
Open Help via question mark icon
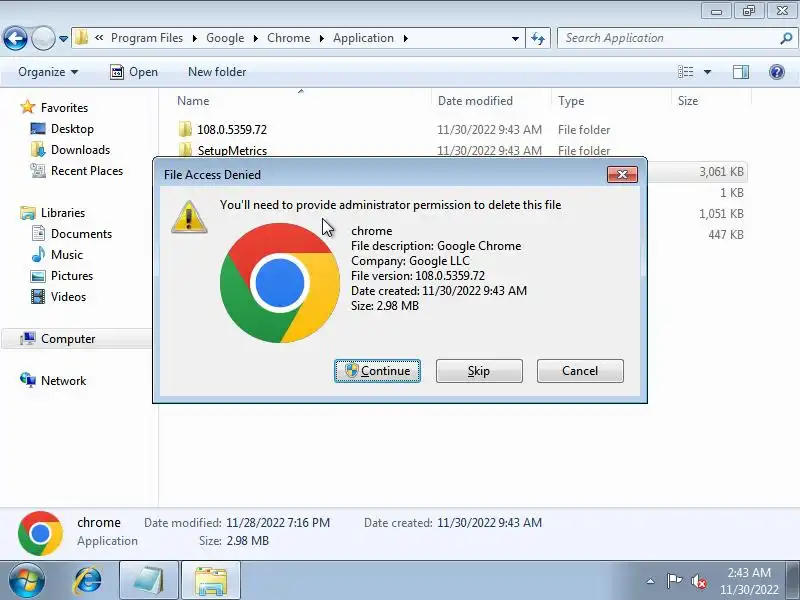pyautogui.click(x=777, y=72)
